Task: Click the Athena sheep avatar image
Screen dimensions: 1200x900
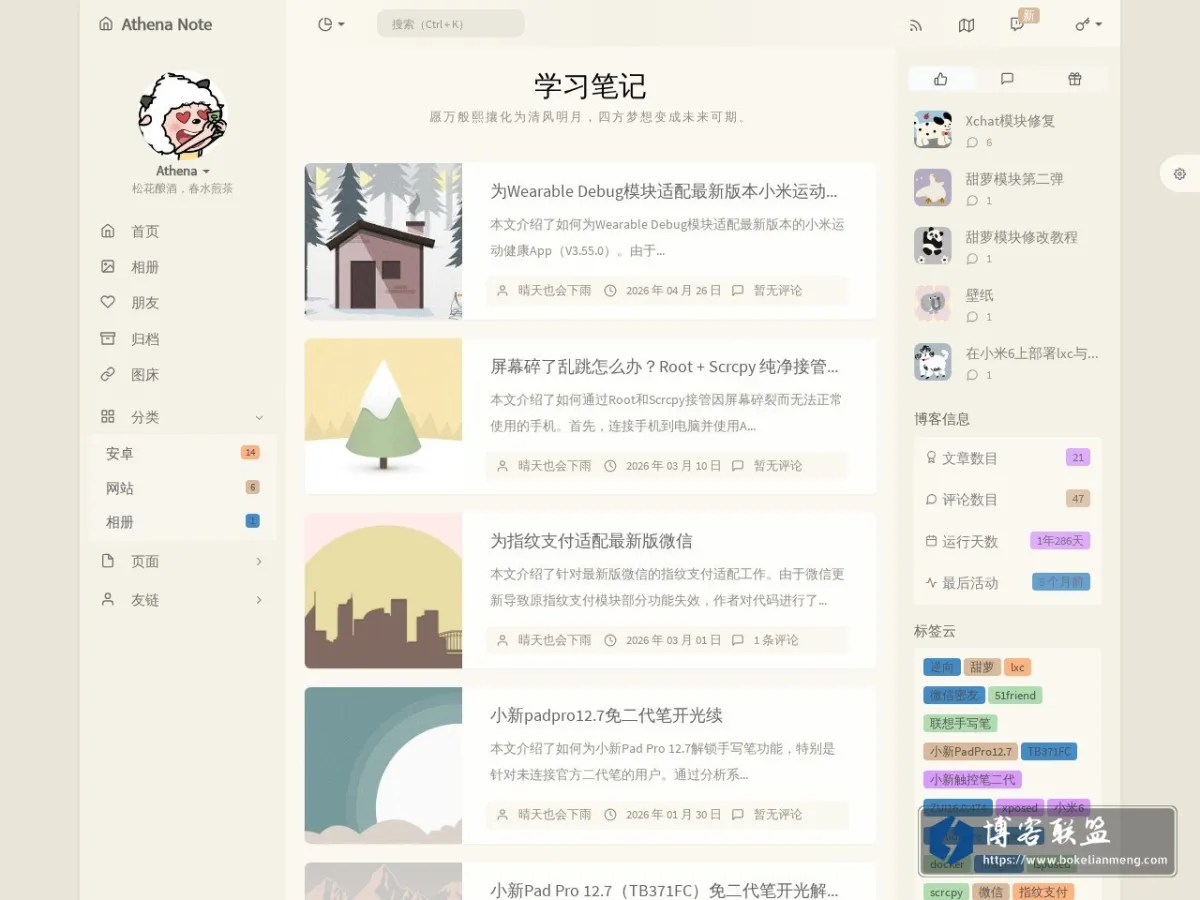Action: click(183, 116)
